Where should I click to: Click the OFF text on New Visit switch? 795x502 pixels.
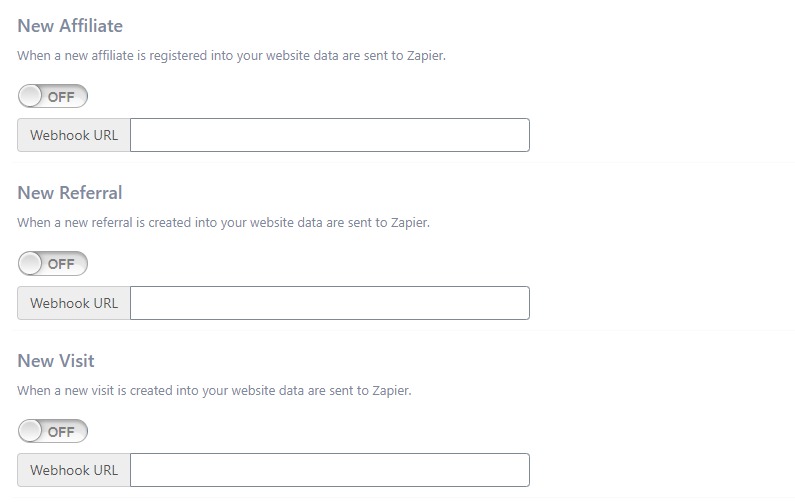(62, 432)
